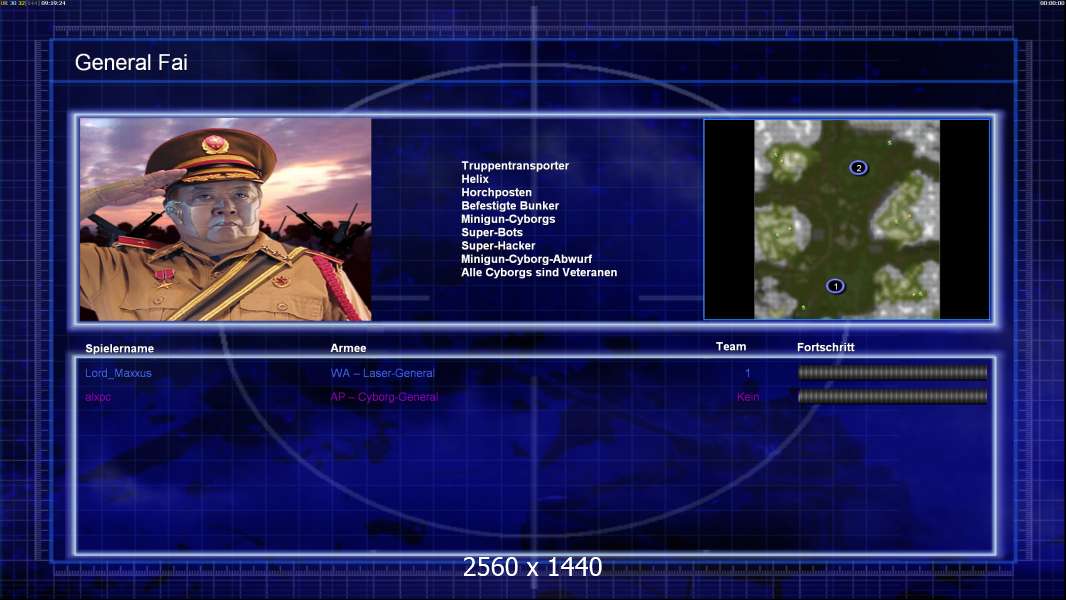Click the General Fai portrait image
Image resolution: width=1066 pixels, height=600 pixels.
pos(226,219)
